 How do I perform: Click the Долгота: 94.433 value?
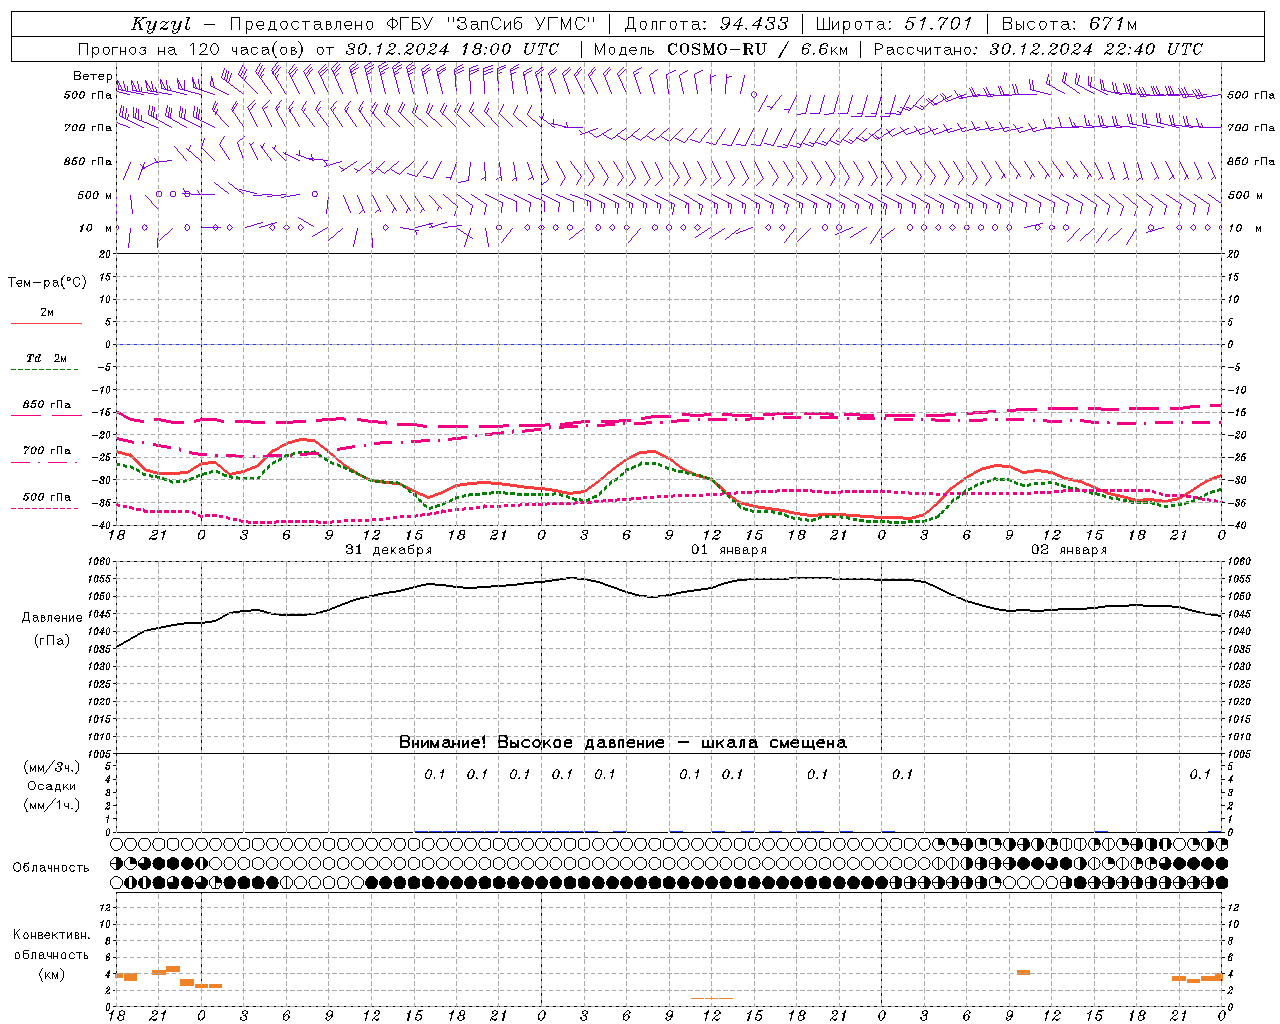point(707,24)
